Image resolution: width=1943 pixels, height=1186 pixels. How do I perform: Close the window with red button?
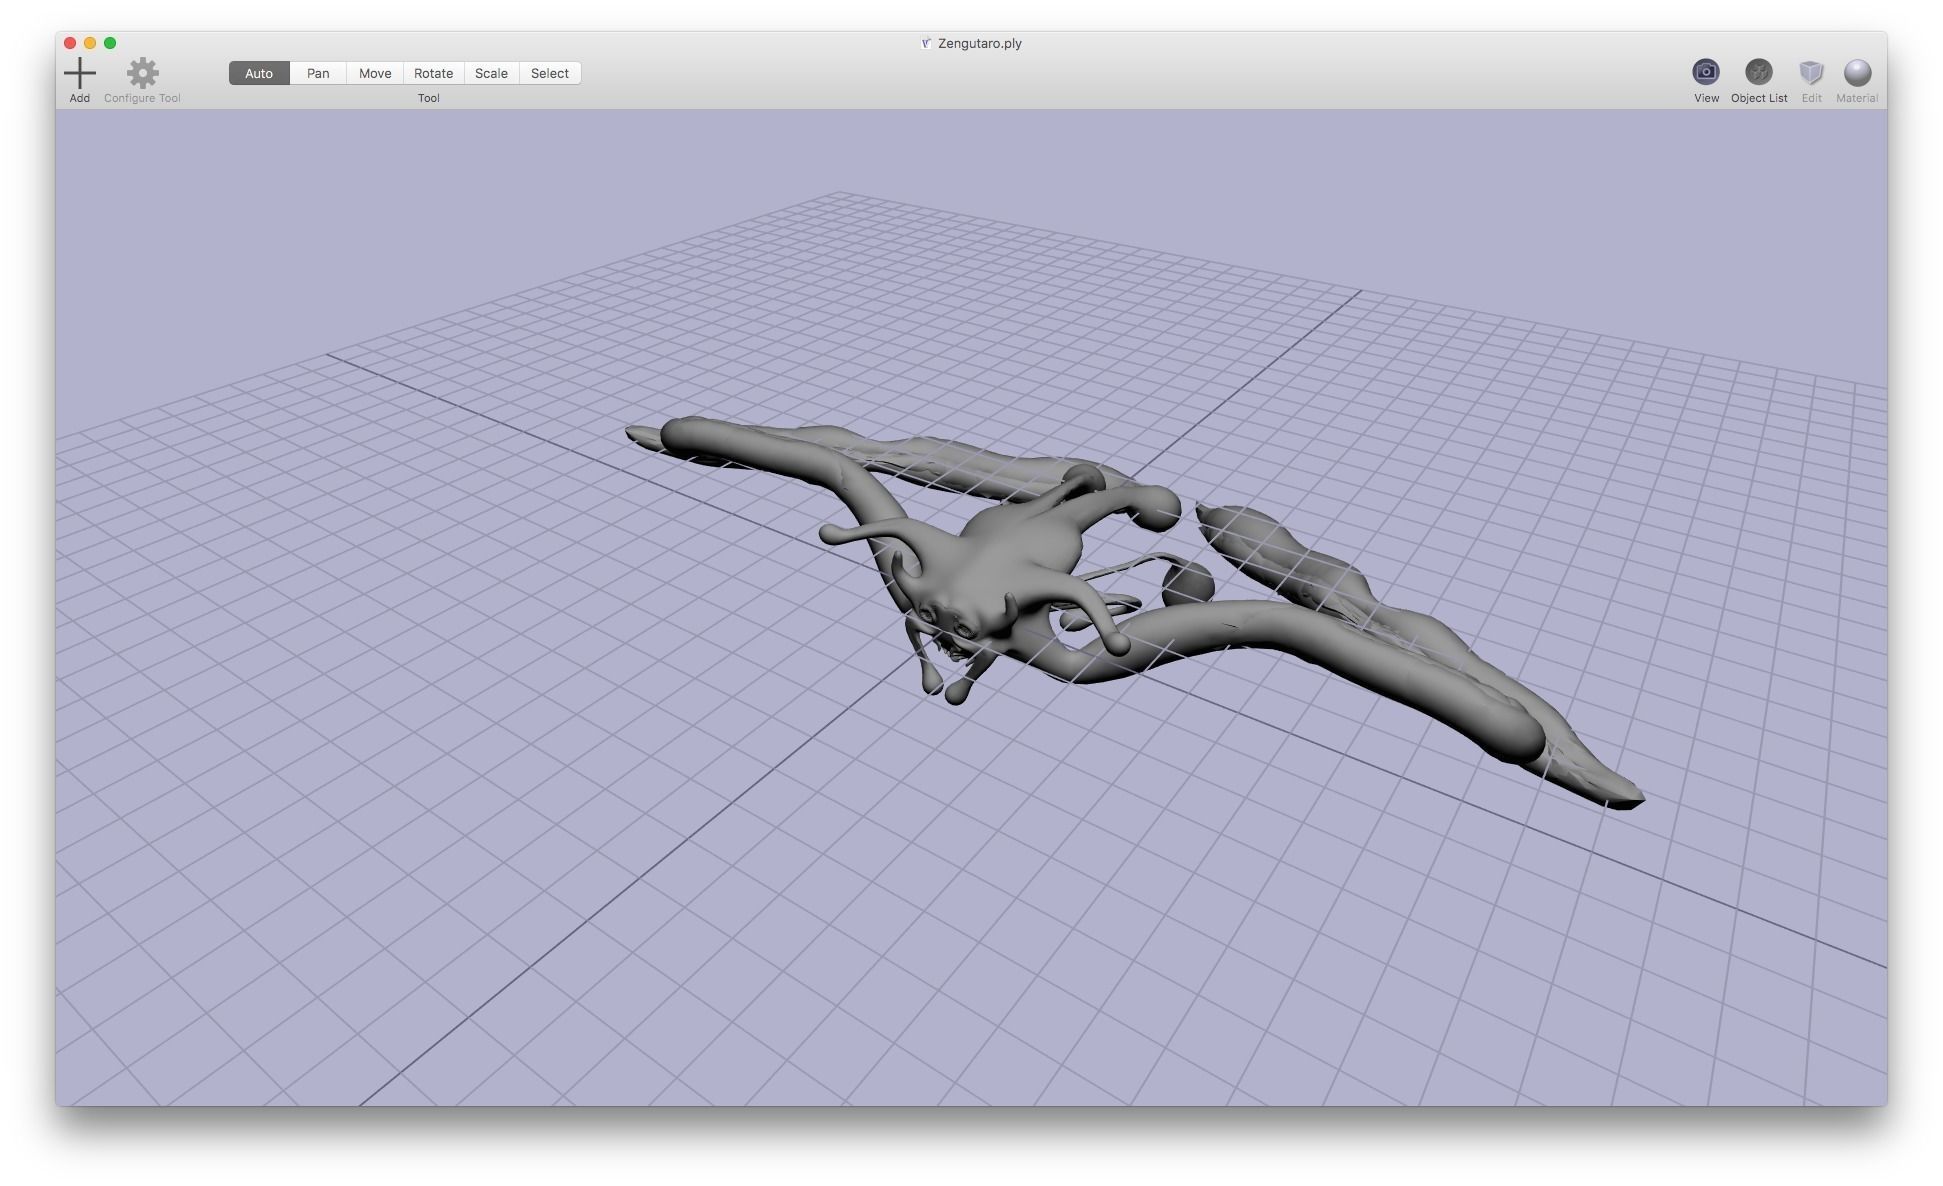pos(70,43)
